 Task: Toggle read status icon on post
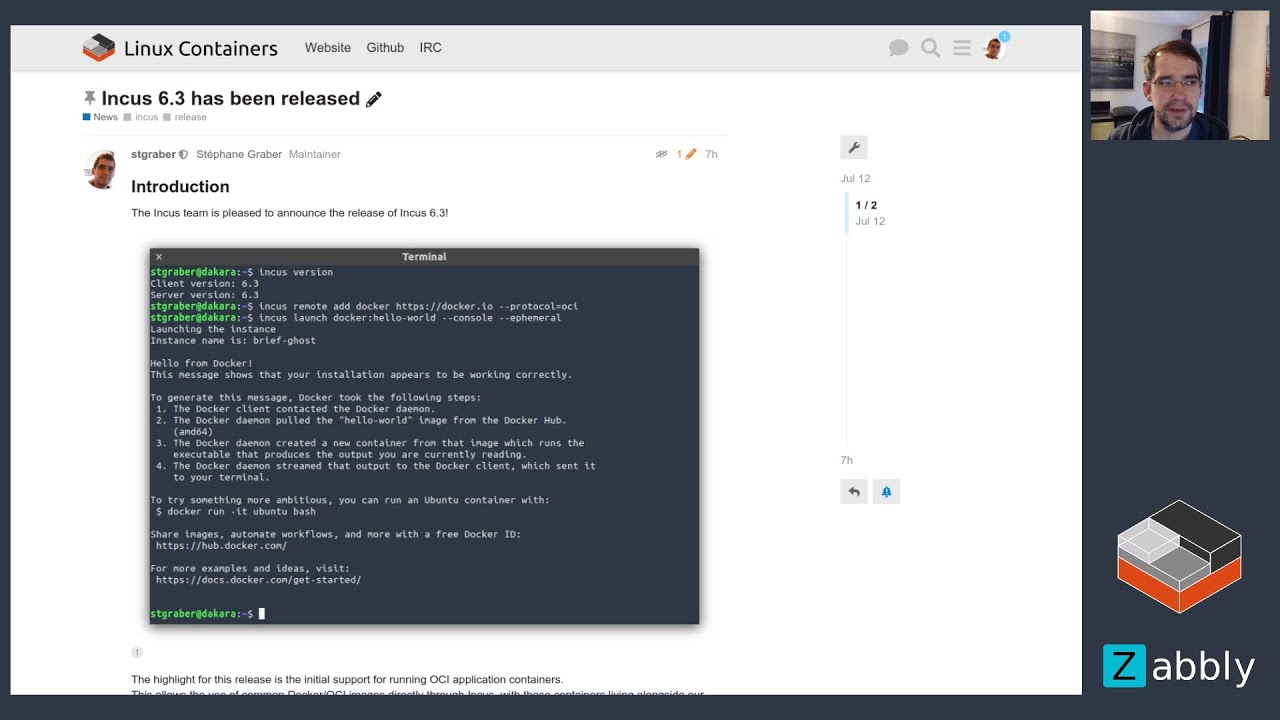click(661, 154)
